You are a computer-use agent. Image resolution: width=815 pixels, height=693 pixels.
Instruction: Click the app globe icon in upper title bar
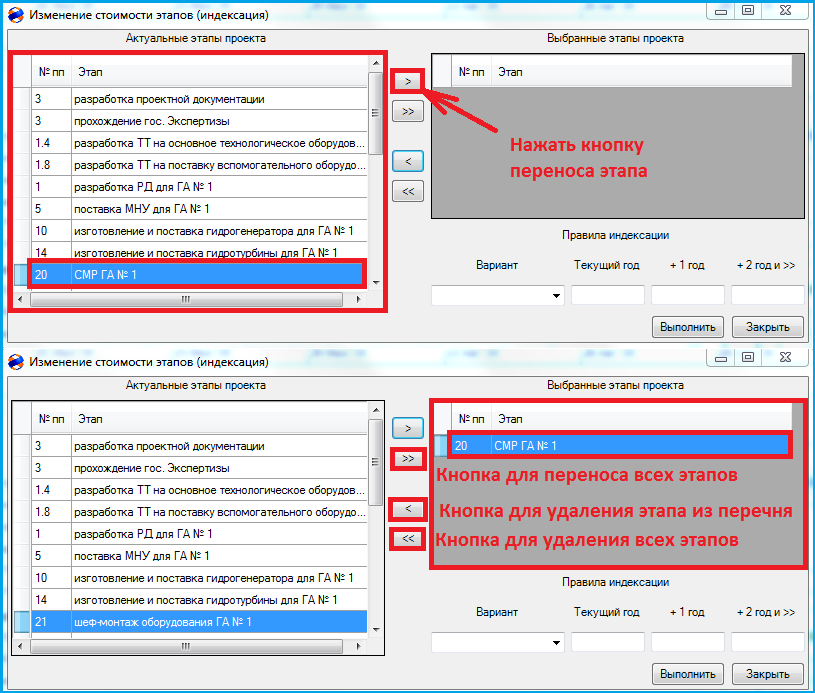pyautogui.click(x=16, y=15)
